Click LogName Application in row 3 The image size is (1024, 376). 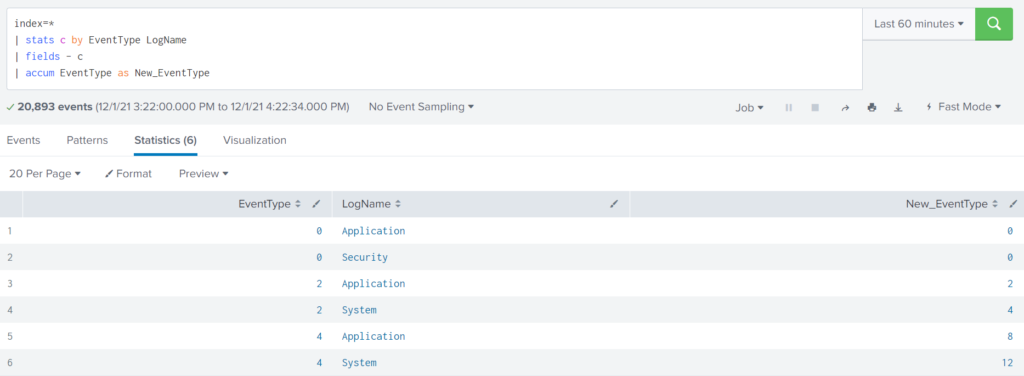[x=374, y=284]
